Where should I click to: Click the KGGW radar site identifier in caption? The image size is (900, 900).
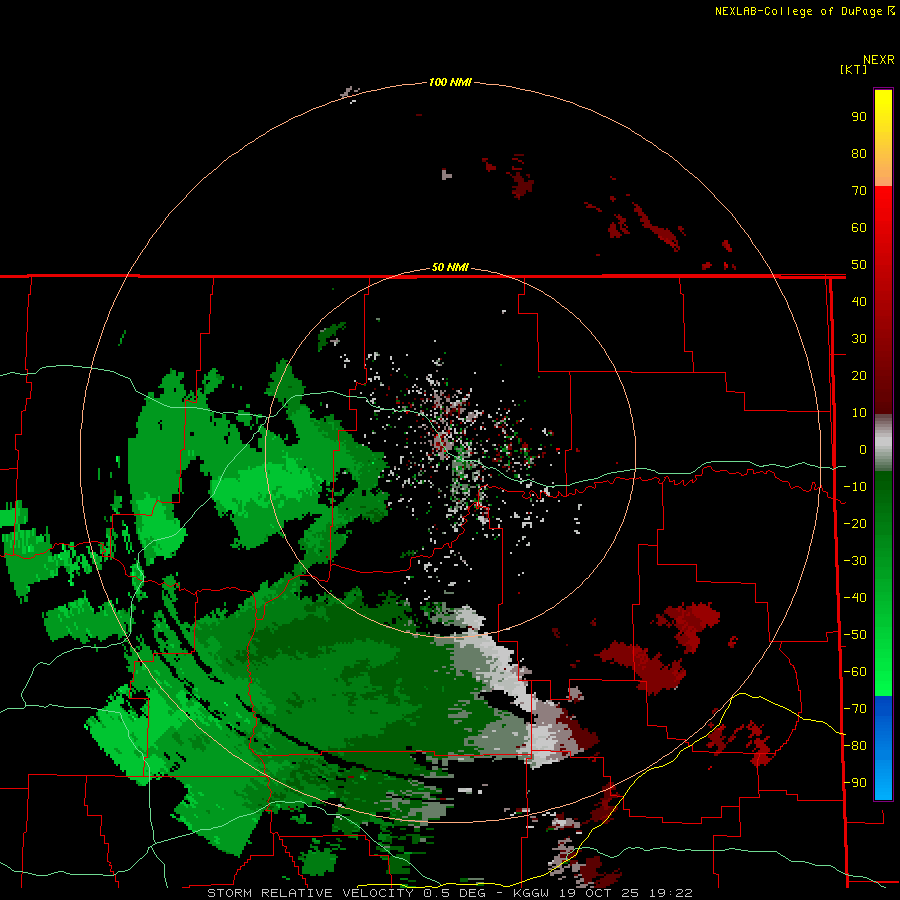[x=531, y=893]
